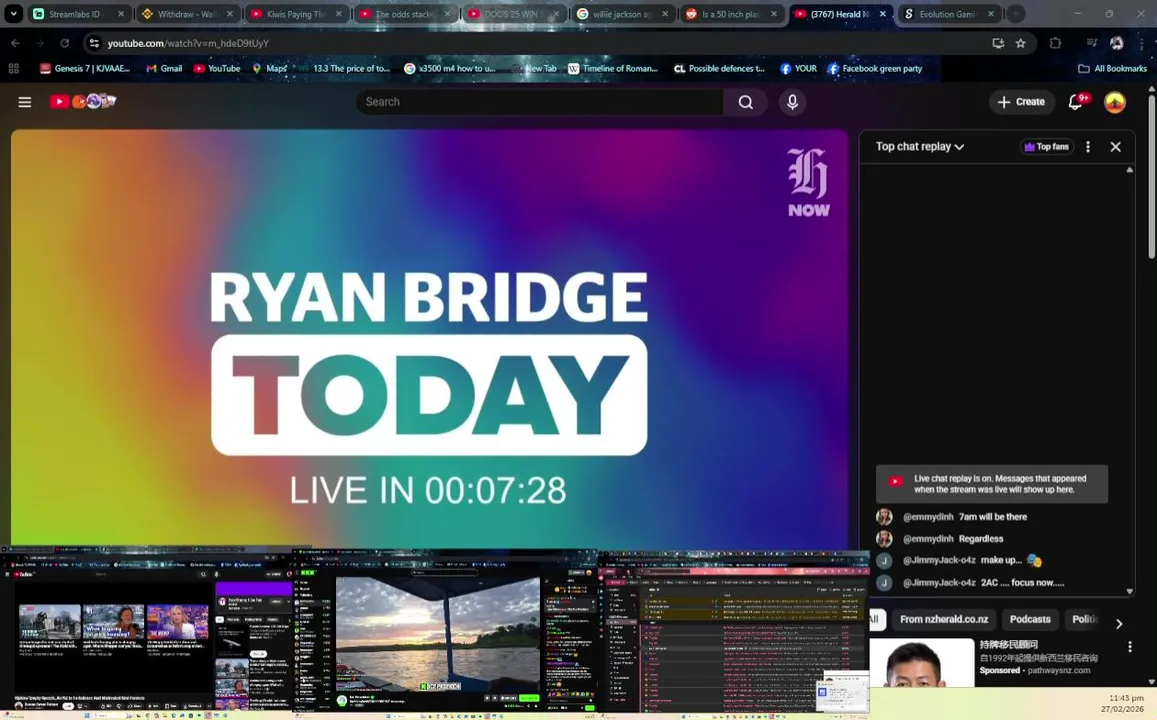This screenshot has width=1157, height=720.
Task: Open the Possible defences bookmark
Action: pyautogui.click(x=719, y=69)
